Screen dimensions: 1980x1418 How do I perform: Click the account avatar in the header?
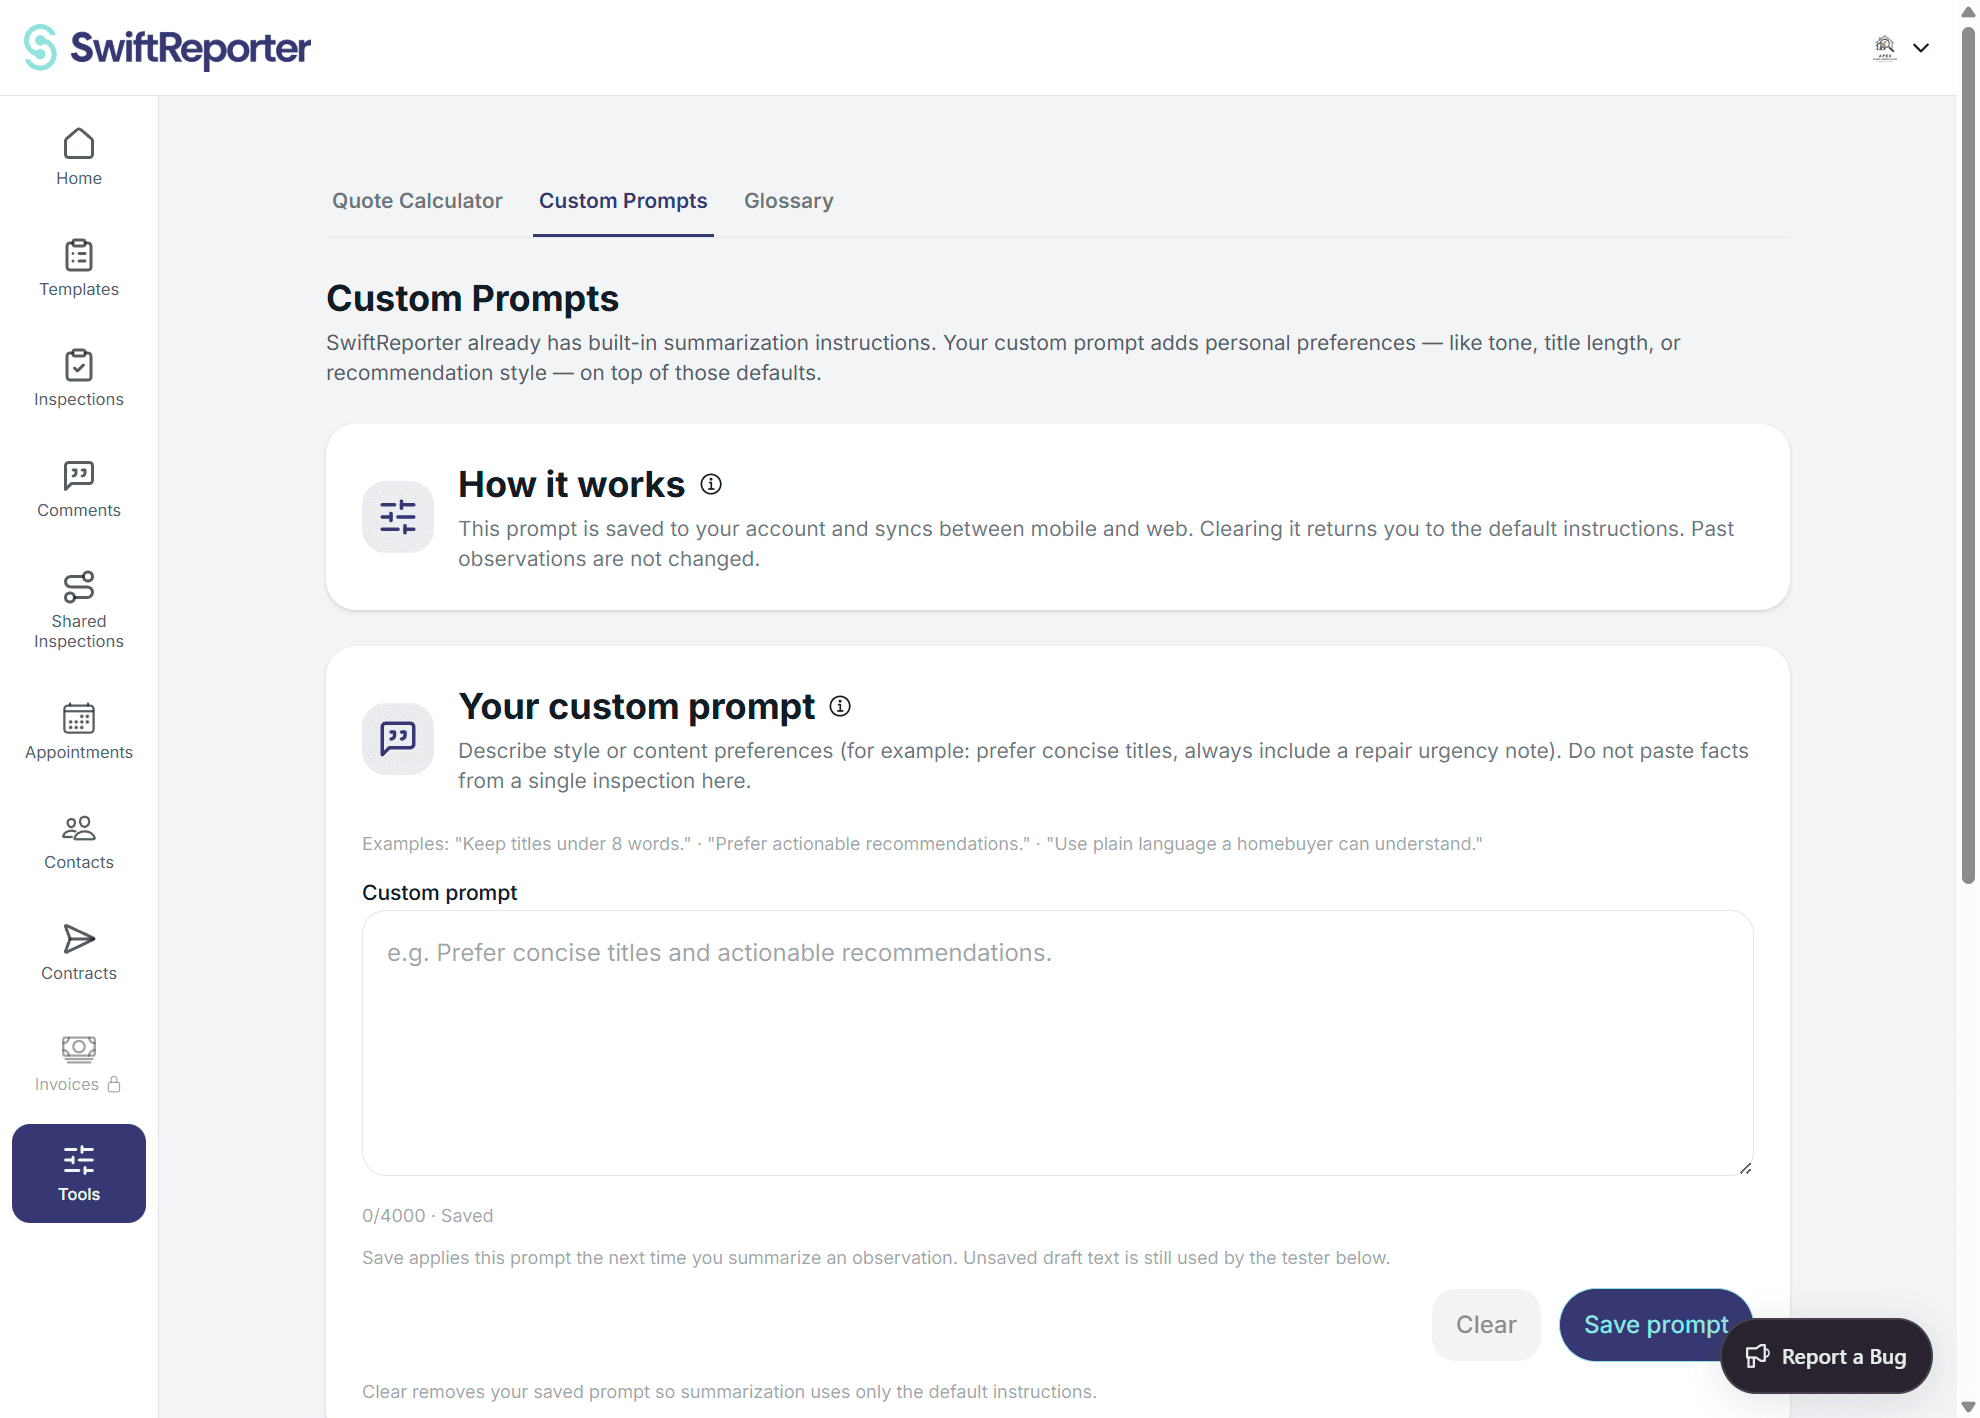[x=1885, y=47]
